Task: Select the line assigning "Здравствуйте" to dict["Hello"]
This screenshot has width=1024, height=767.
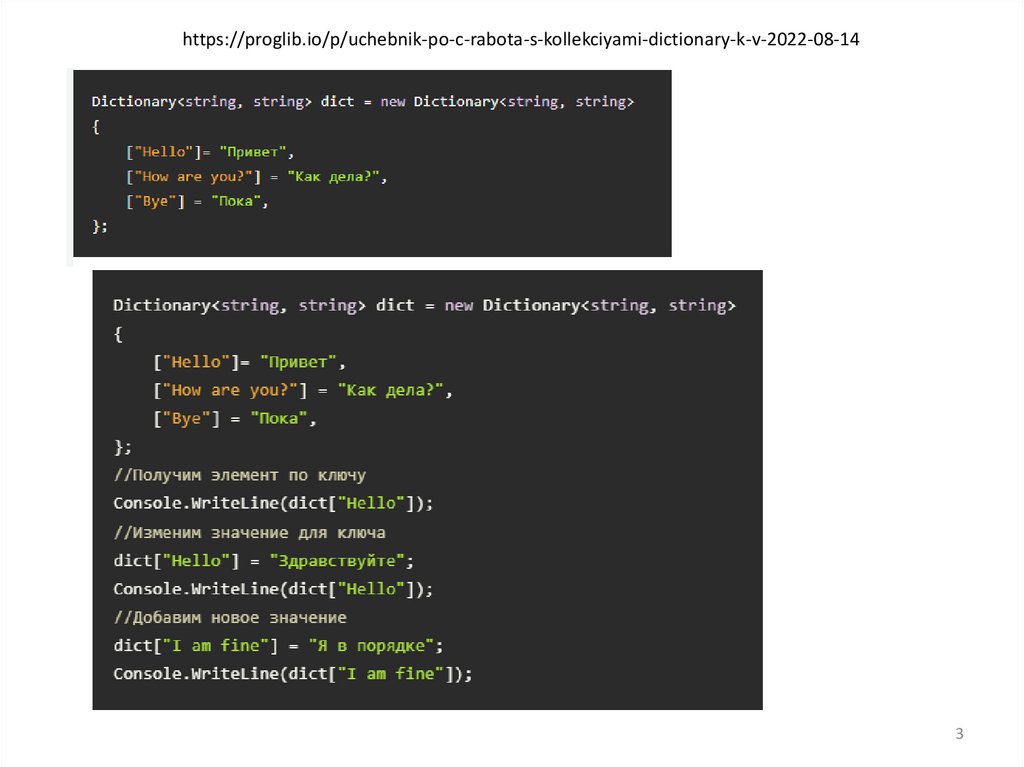Action: (263, 561)
